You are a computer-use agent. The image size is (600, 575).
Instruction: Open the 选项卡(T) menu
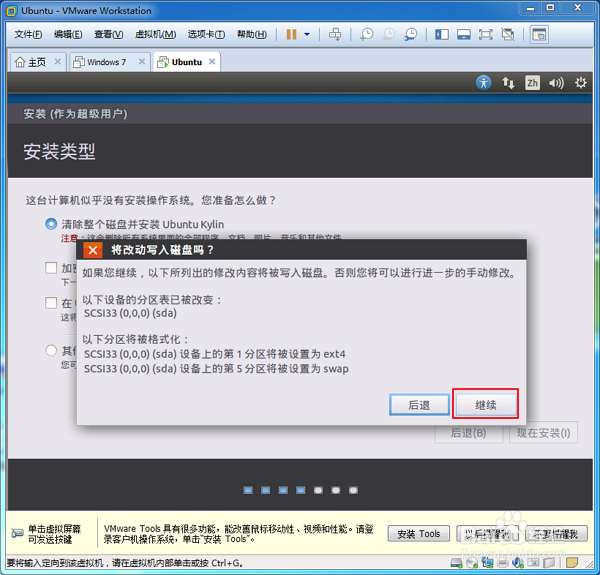coord(206,34)
